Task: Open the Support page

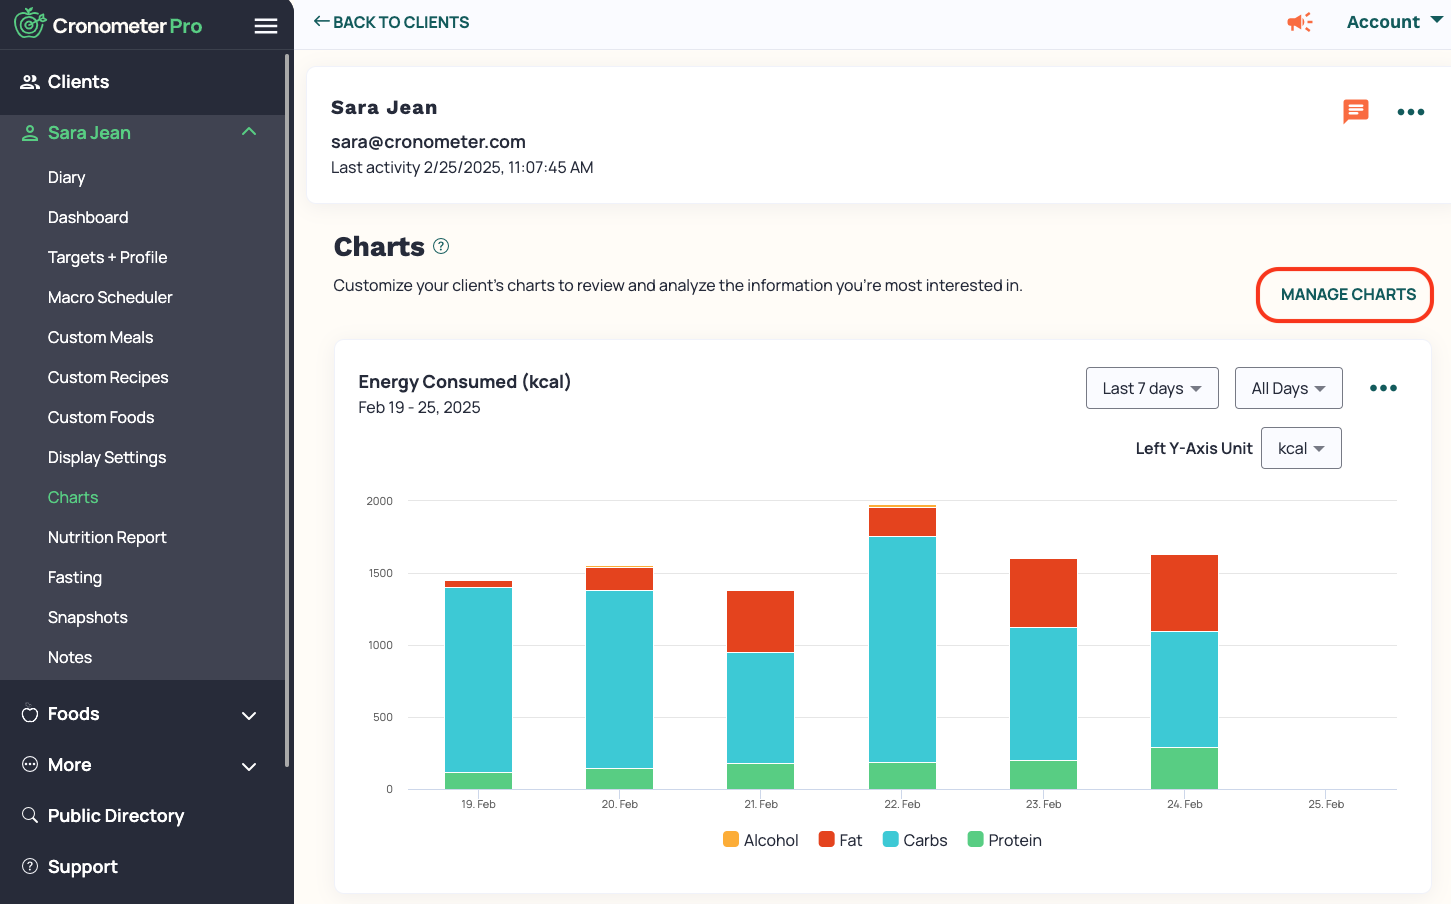Action: (83, 867)
